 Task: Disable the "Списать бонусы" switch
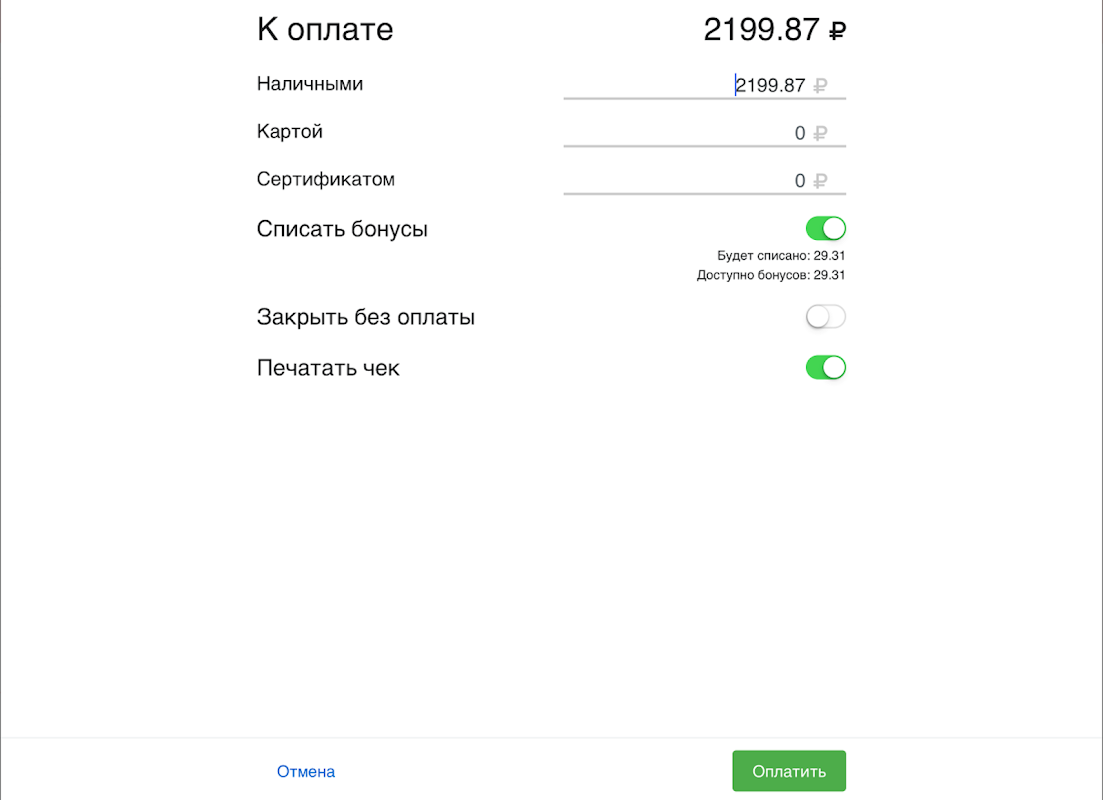(x=826, y=229)
